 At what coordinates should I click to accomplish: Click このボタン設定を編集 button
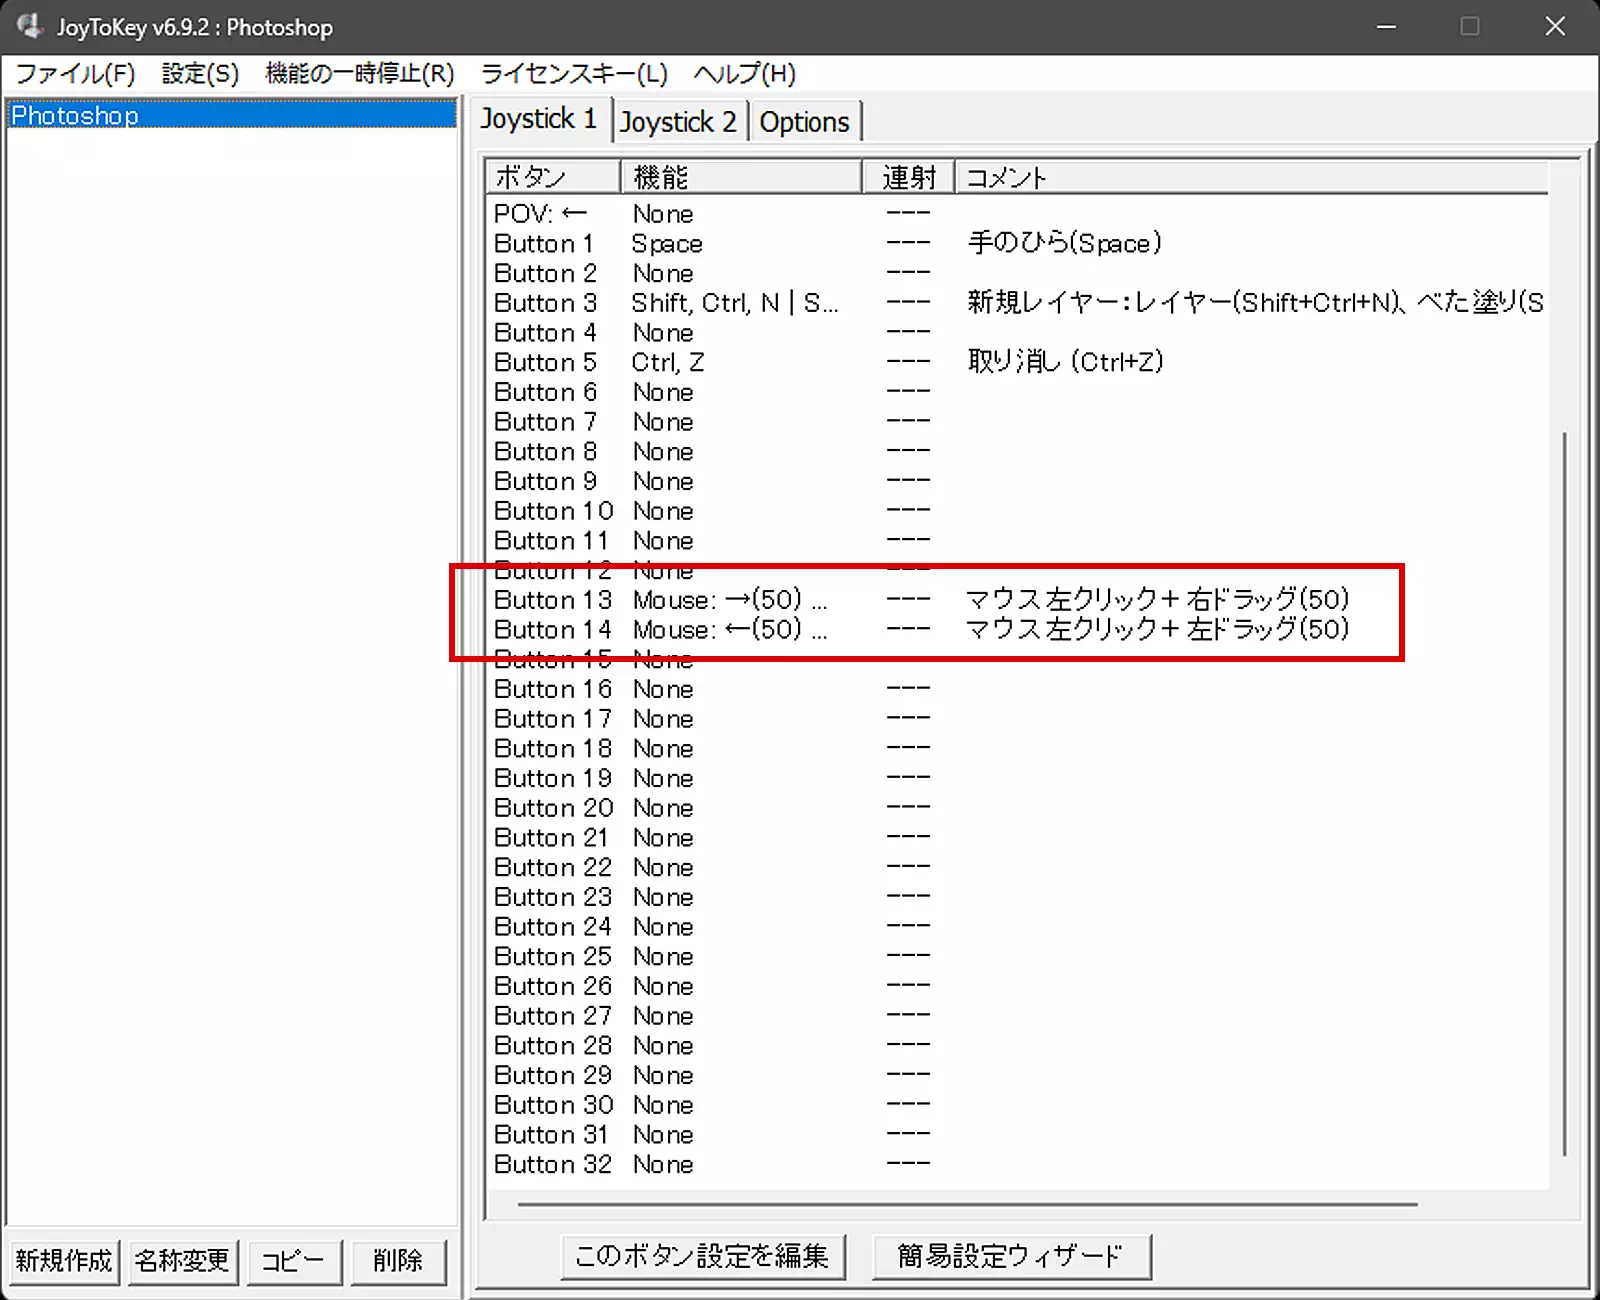pos(703,1256)
